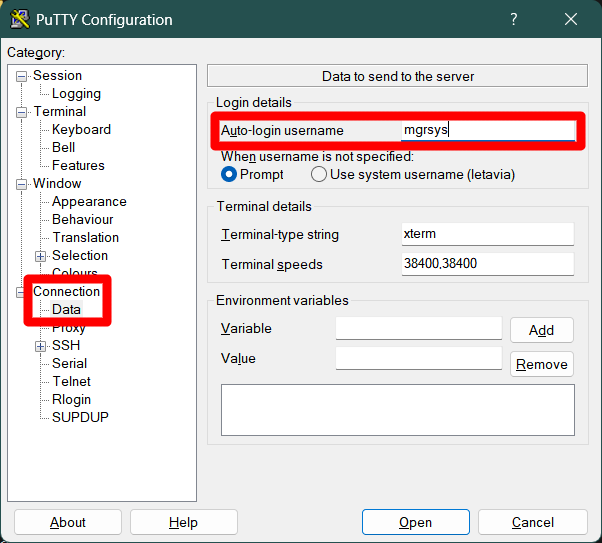Click the Help button
The image size is (602, 543).
[x=184, y=522]
